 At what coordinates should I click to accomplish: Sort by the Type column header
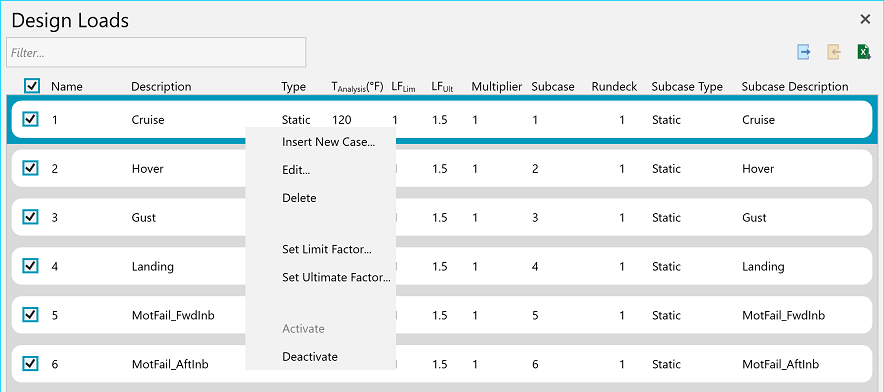(x=294, y=87)
